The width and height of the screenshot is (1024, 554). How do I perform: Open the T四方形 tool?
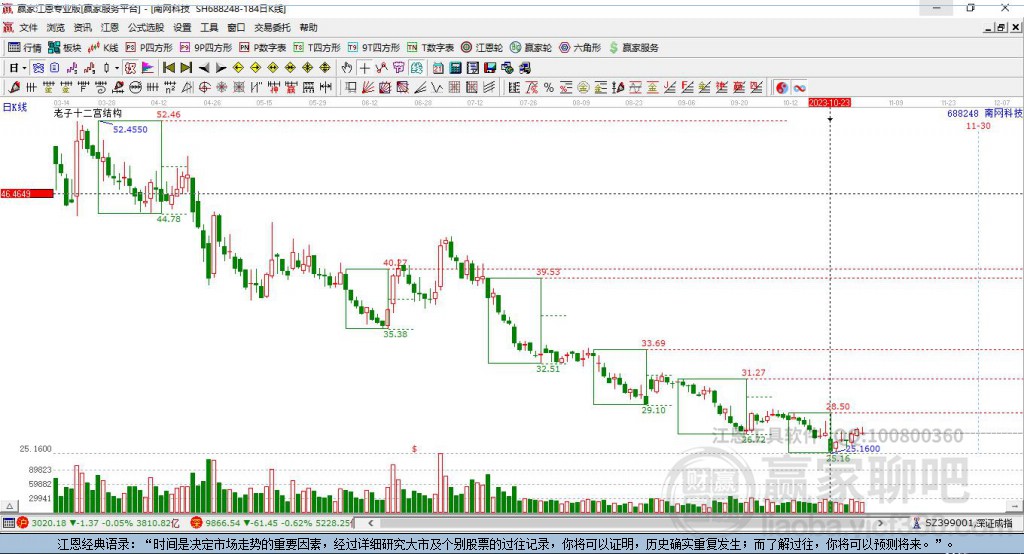tap(317, 48)
